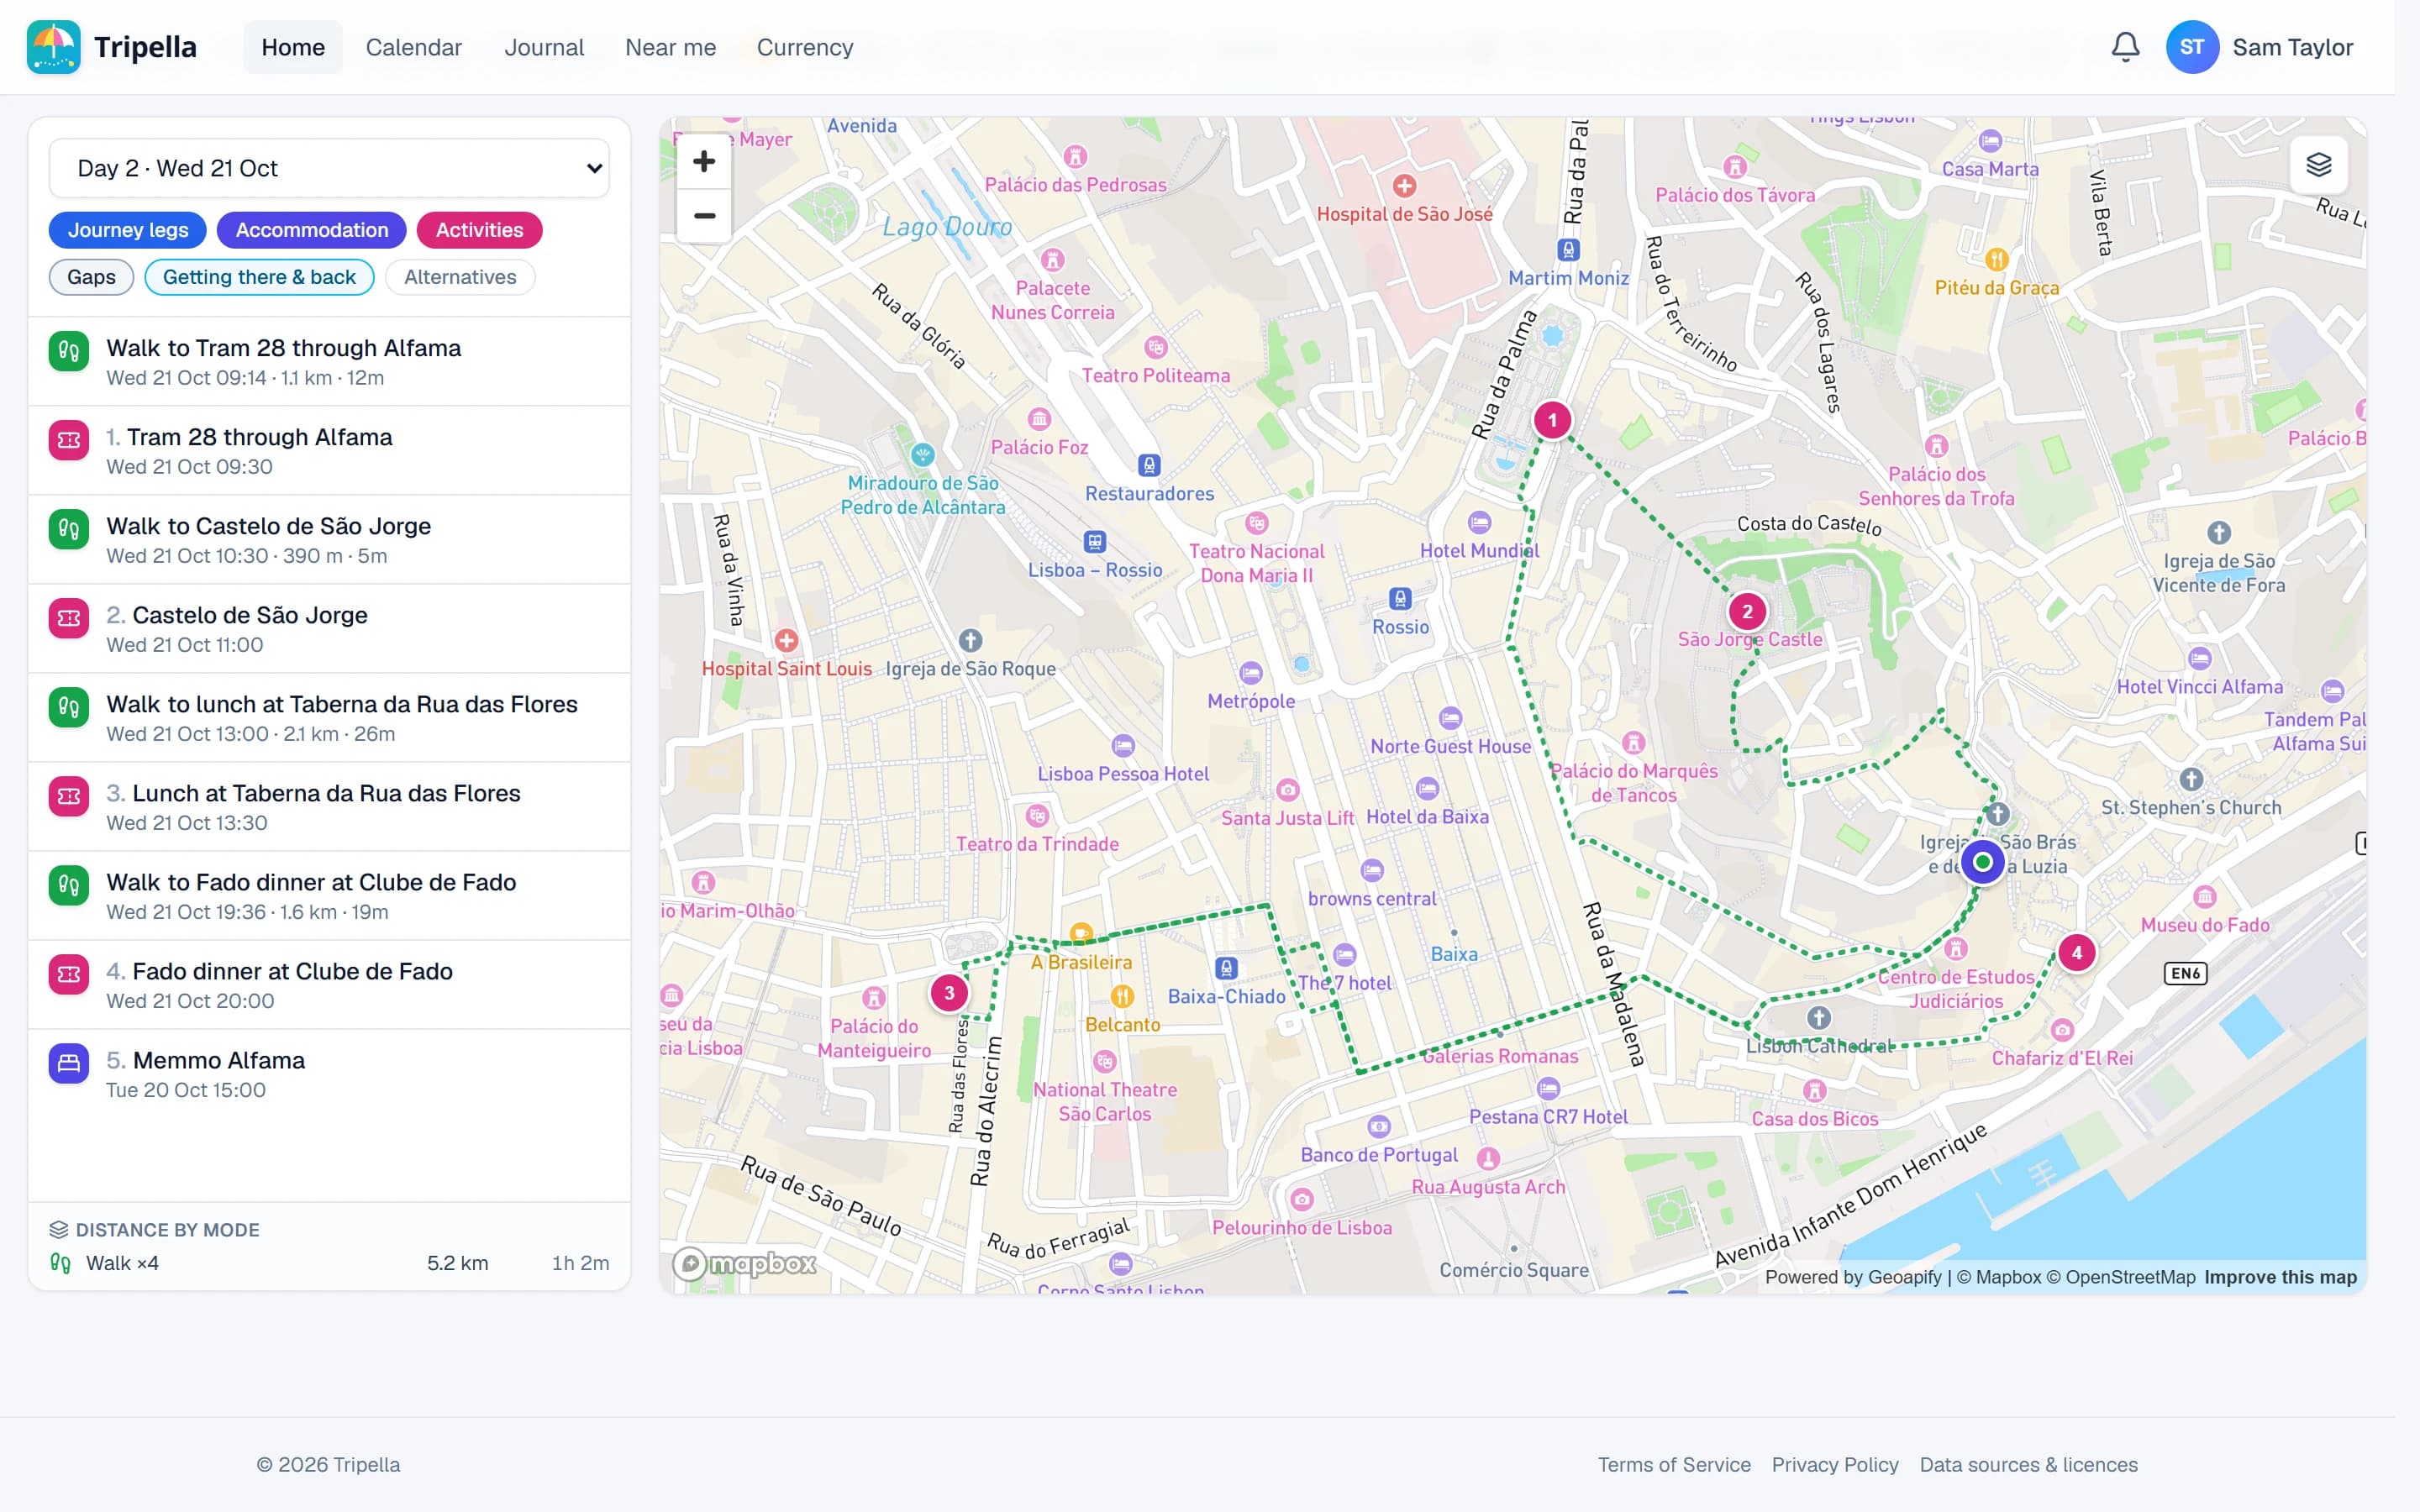Toggle the Accommodation filter chip

(312, 230)
